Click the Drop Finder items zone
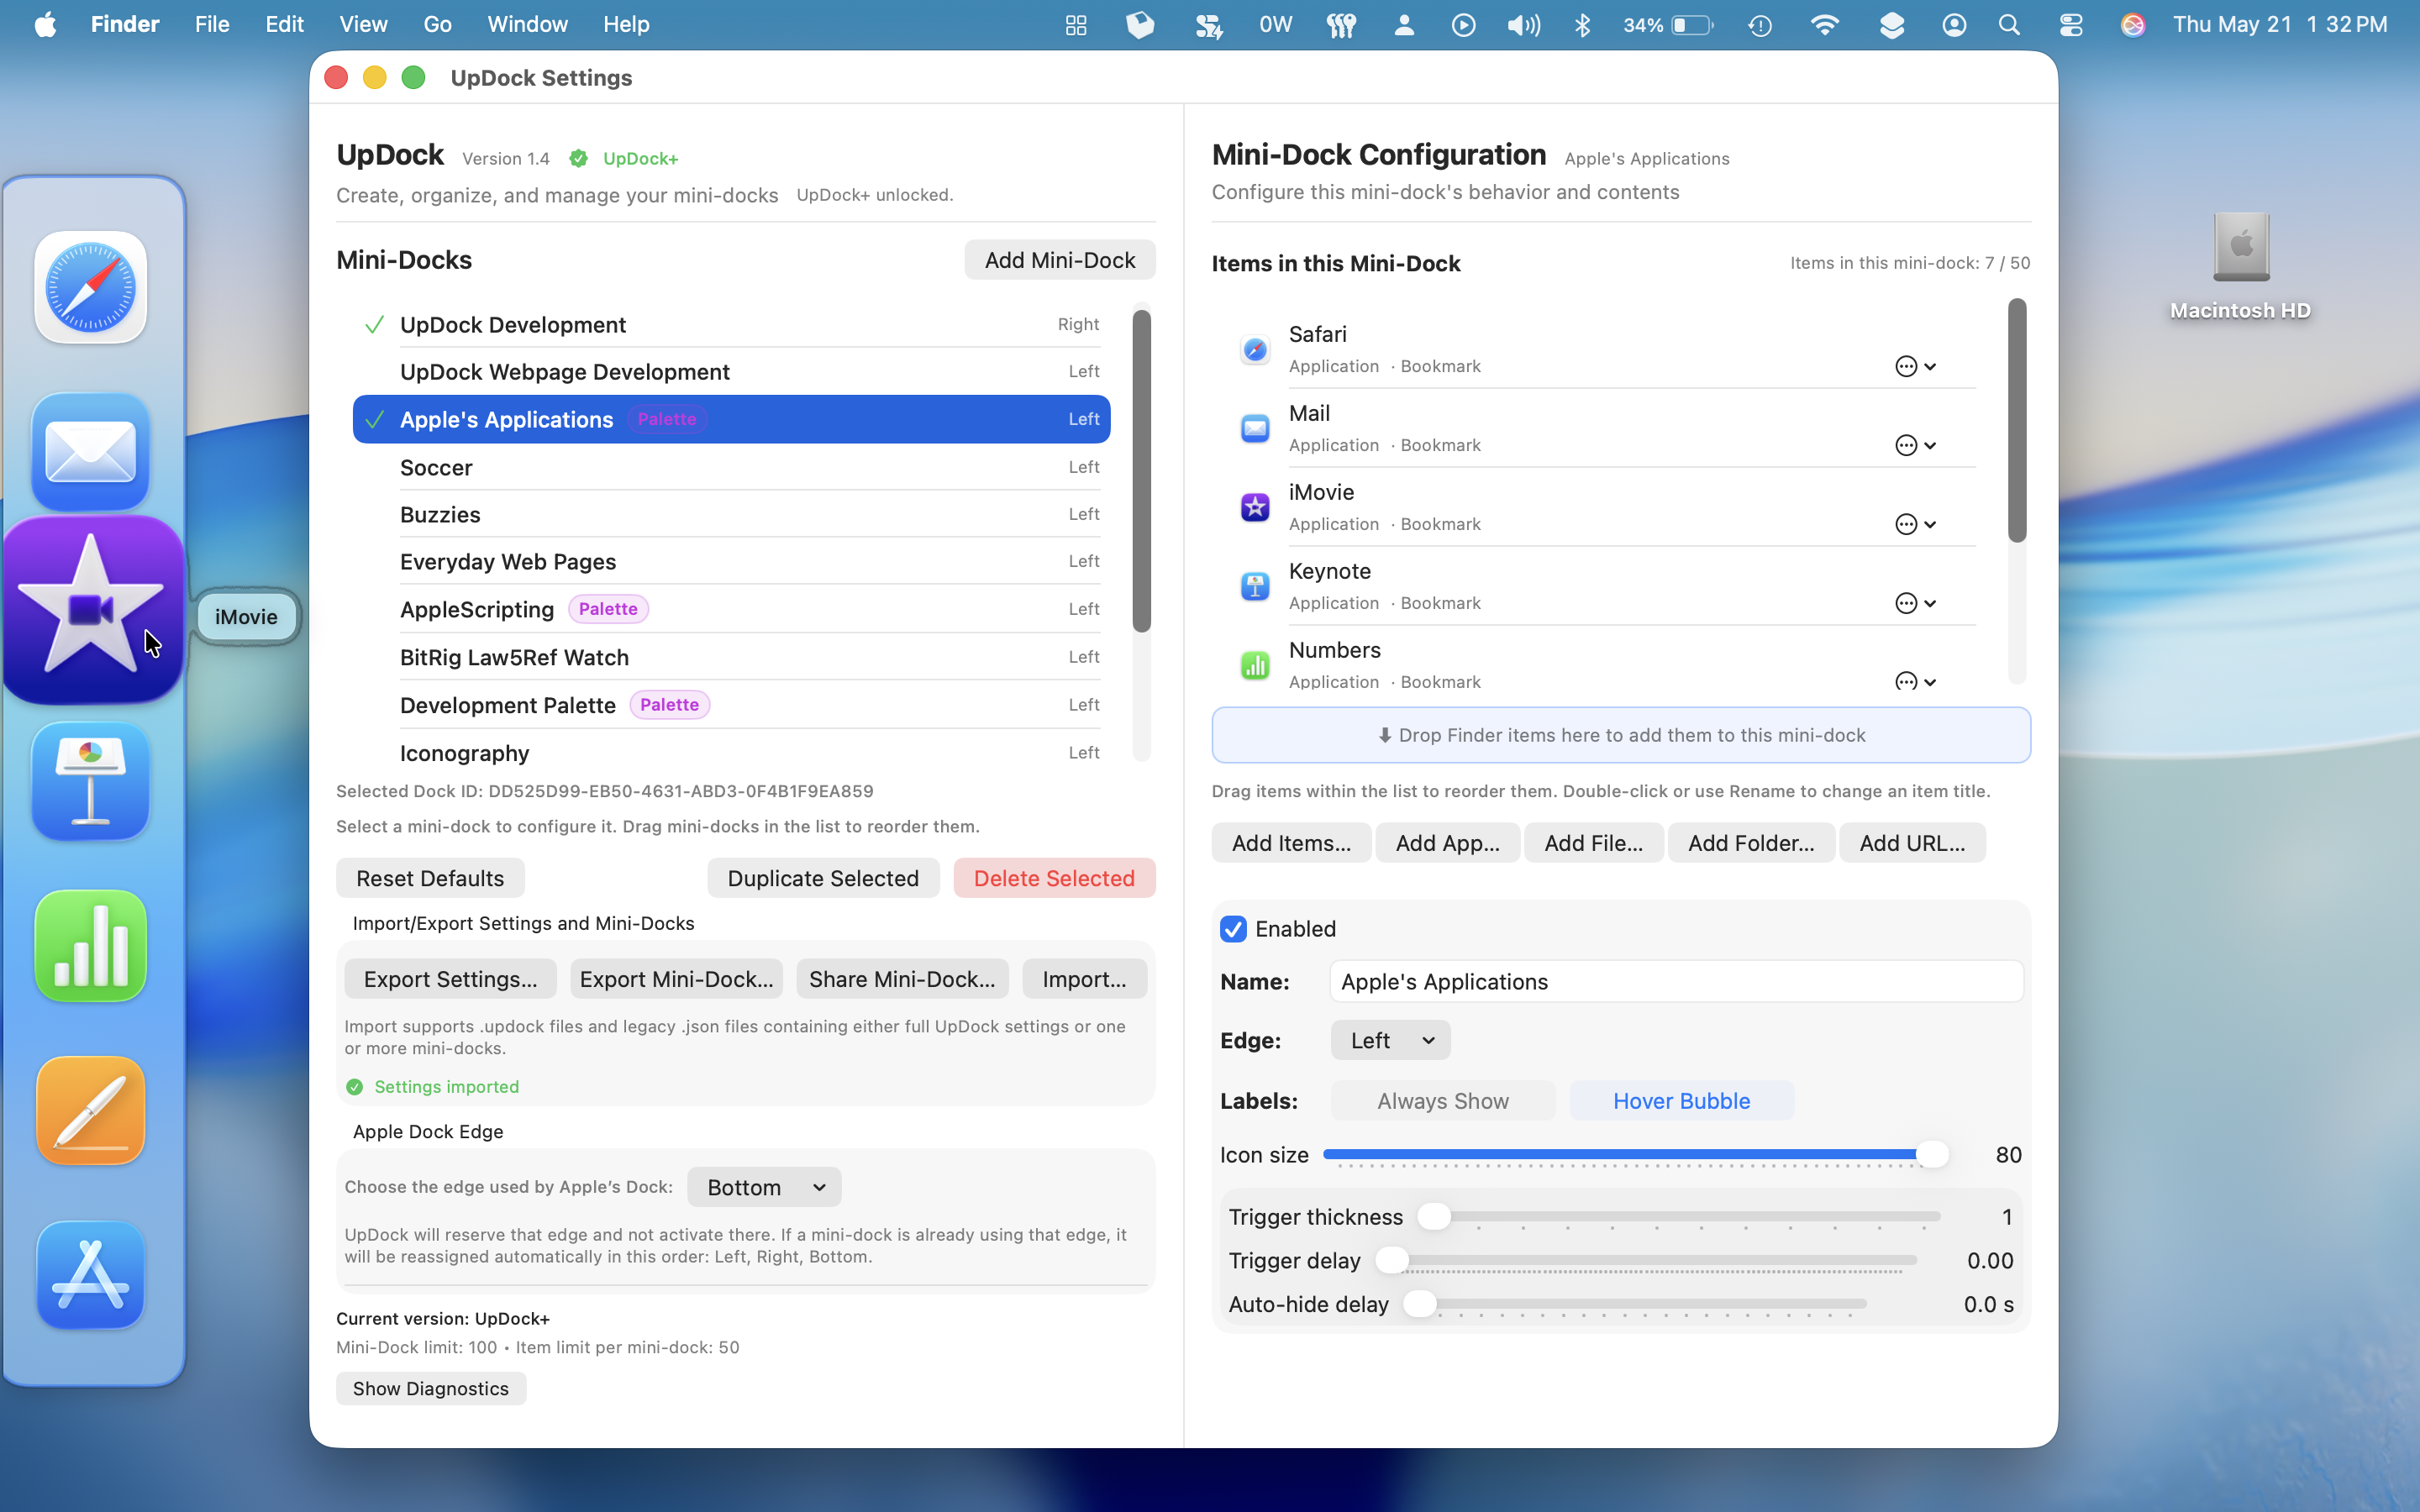This screenshot has width=2420, height=1512. point(1621,735)
